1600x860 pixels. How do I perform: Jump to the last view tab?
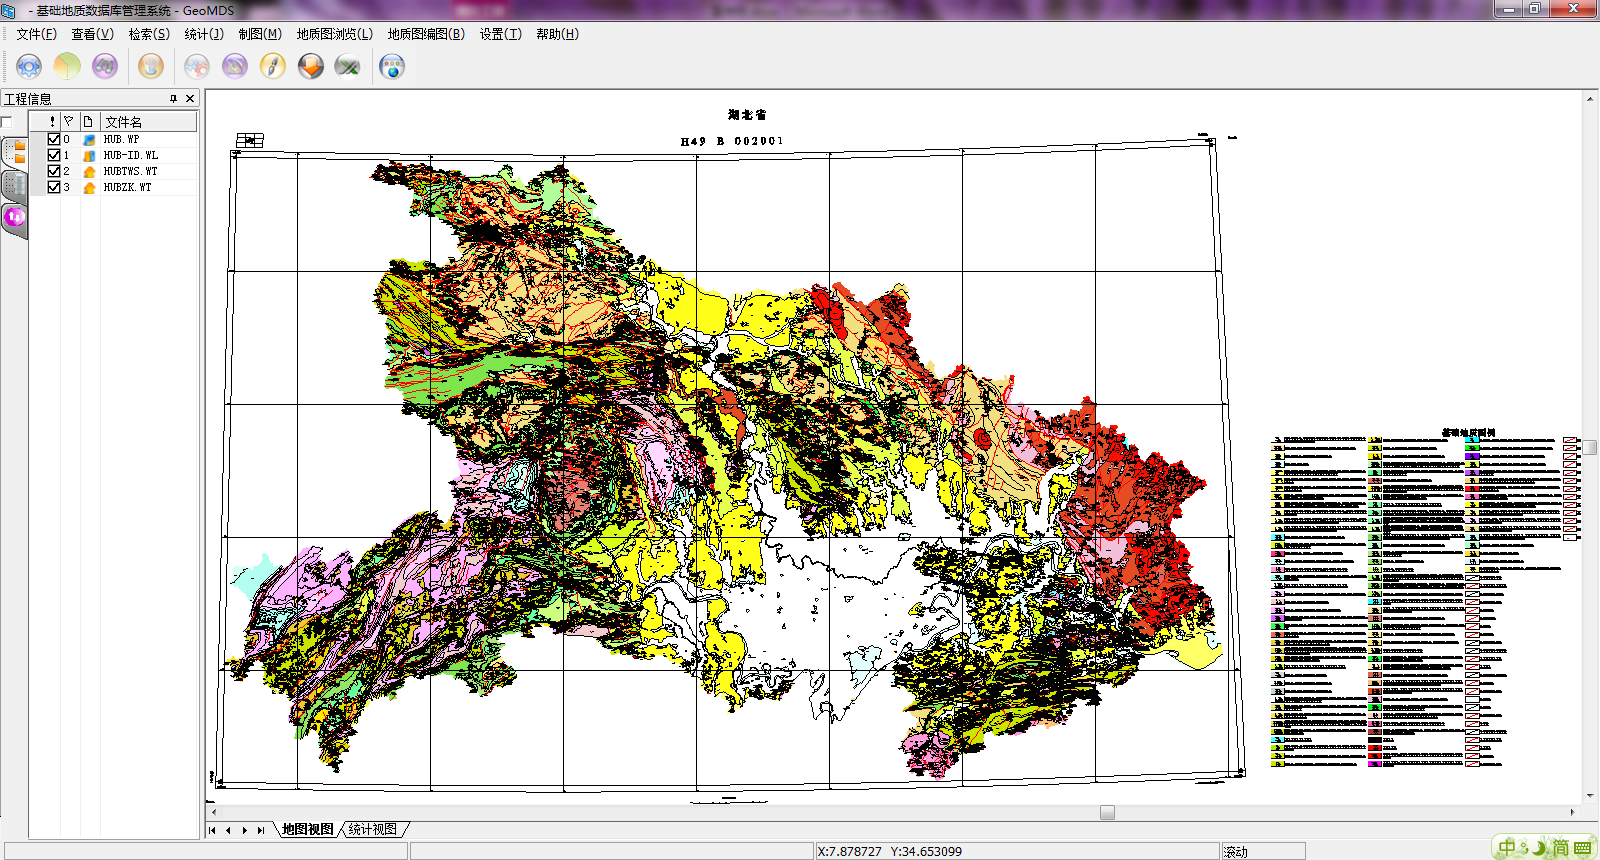tap(261, 830)
